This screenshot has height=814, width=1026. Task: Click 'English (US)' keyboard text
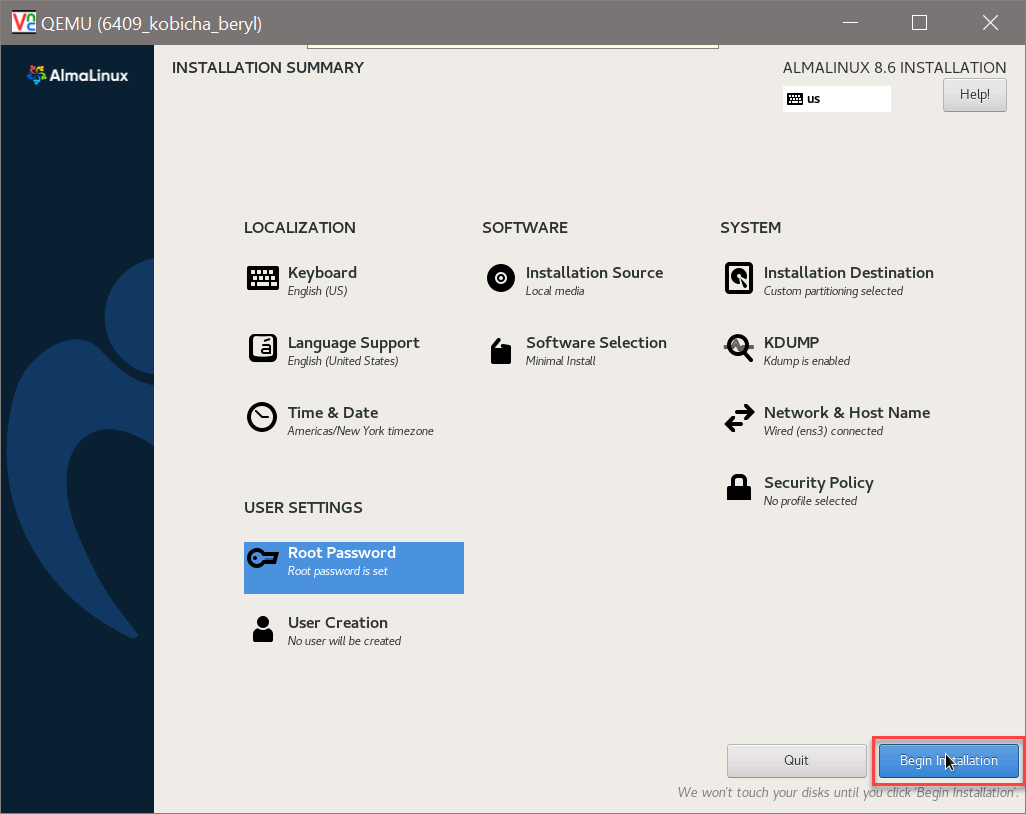click(317, 291)
